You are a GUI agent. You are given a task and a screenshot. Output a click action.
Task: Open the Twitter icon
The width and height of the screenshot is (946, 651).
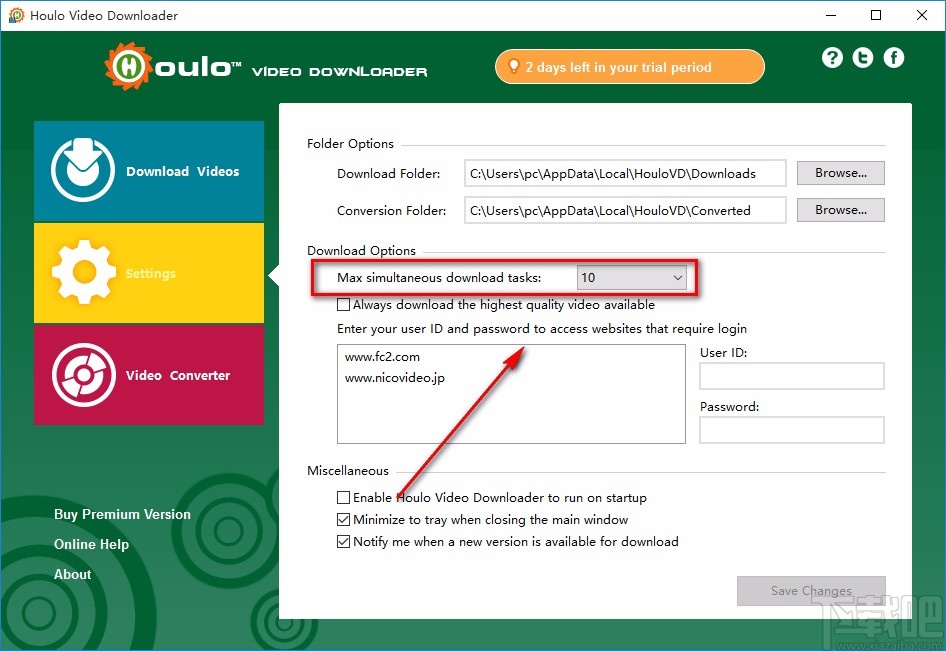(862, 57)
